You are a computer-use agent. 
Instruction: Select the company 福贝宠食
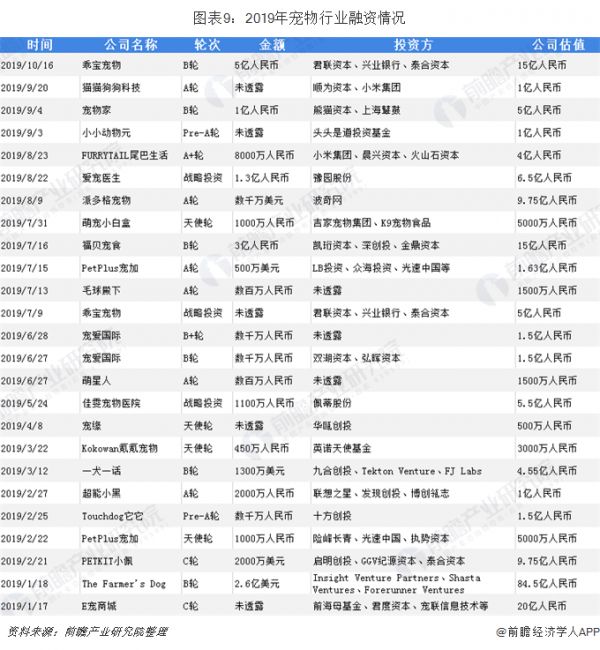101,245
